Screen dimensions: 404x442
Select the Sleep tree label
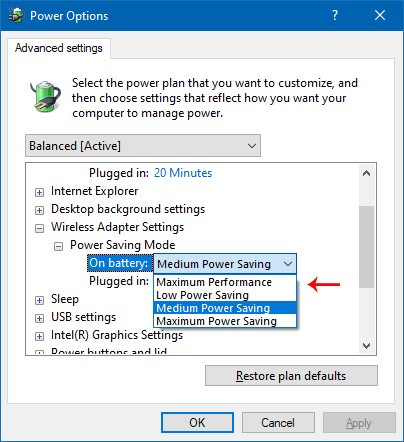pyautogui.click(x=65, y=299)
